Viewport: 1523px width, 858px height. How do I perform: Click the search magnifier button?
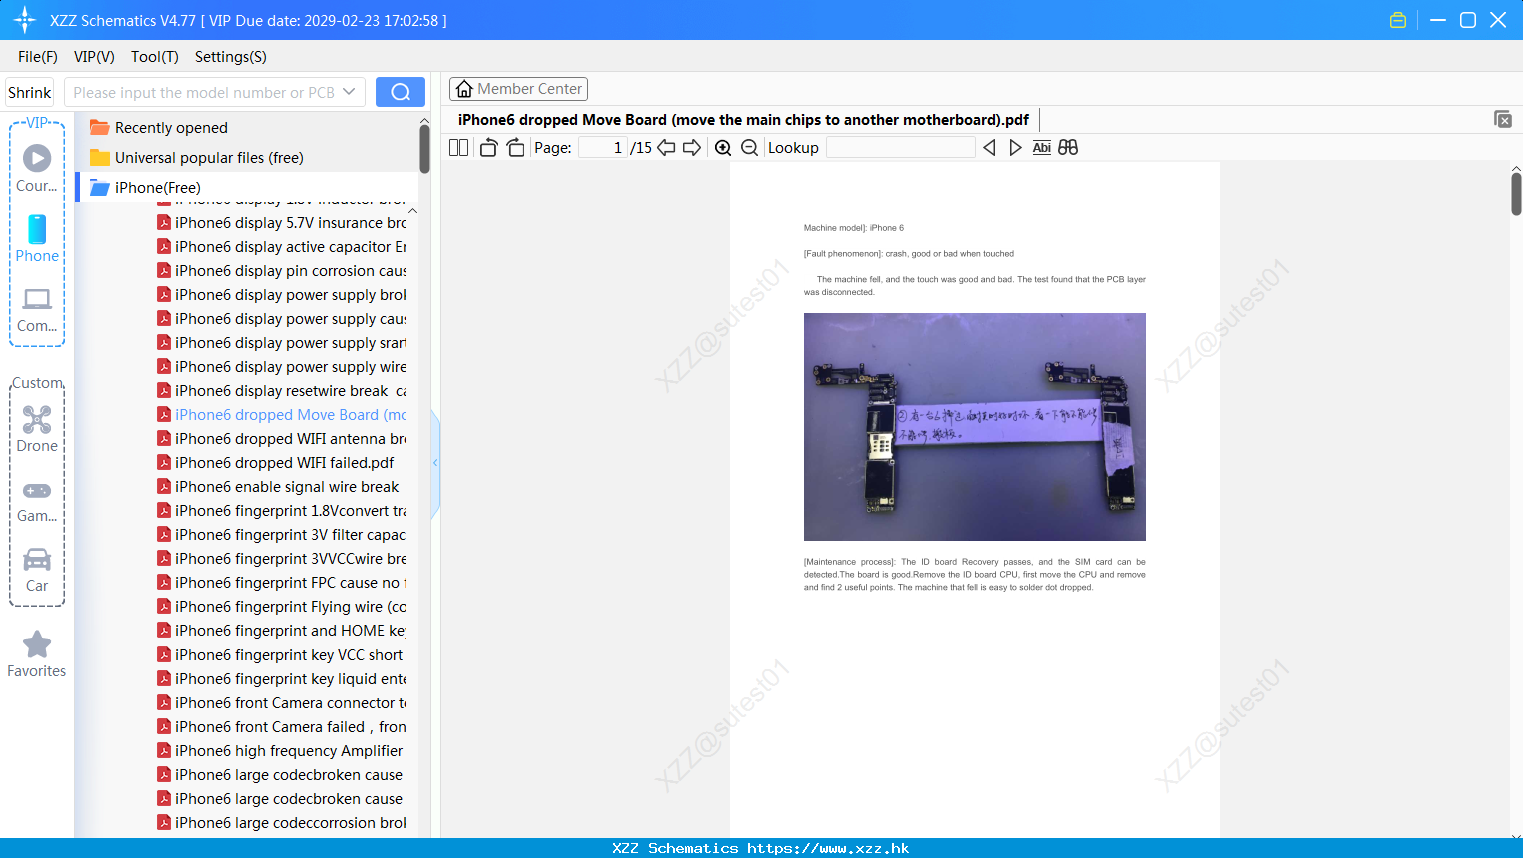click(x=400, y=92)
